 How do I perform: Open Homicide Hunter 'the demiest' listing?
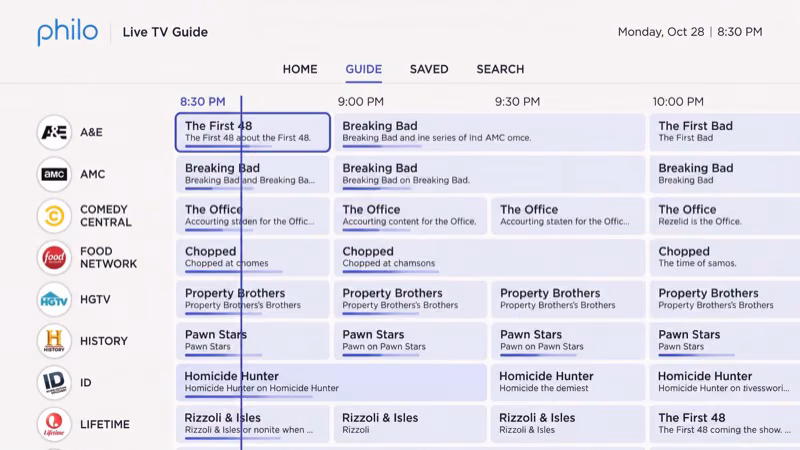click(568, 383)
